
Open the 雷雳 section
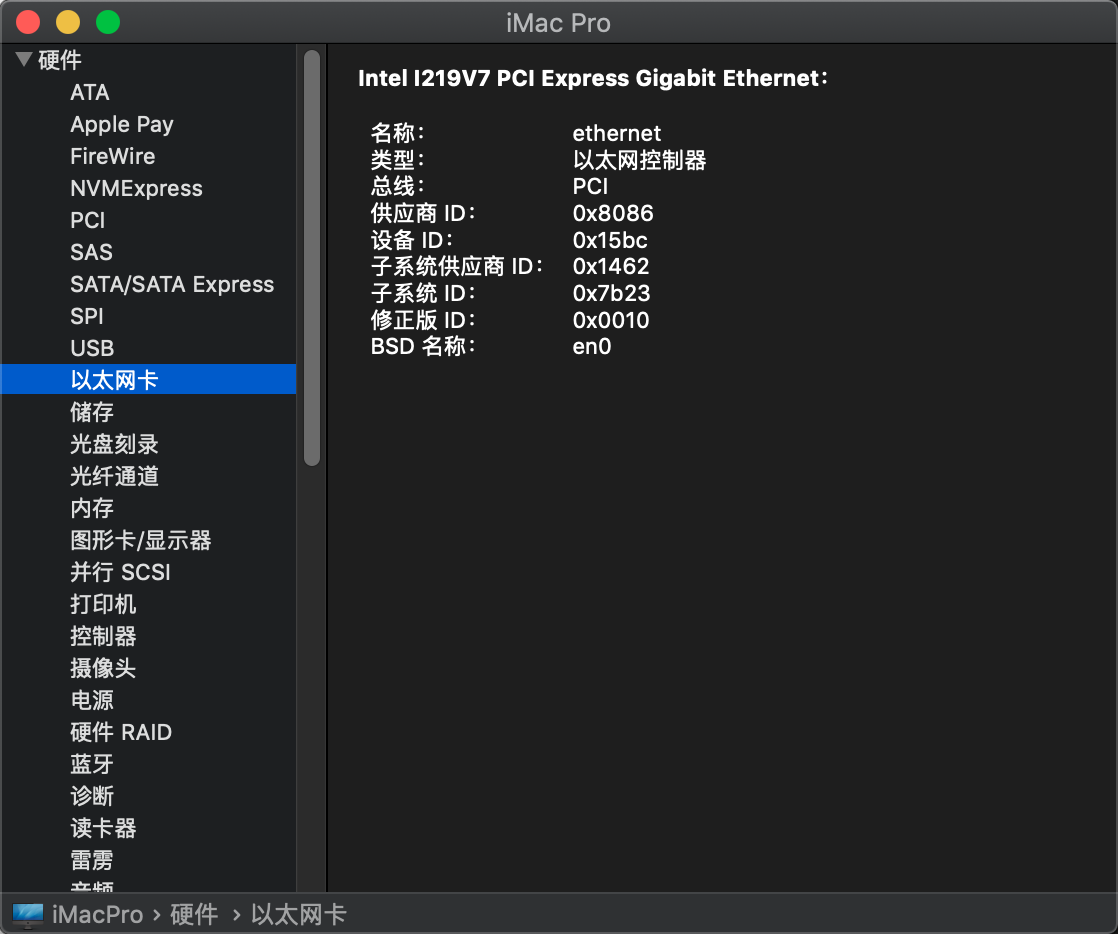click(x=92, y=861)
